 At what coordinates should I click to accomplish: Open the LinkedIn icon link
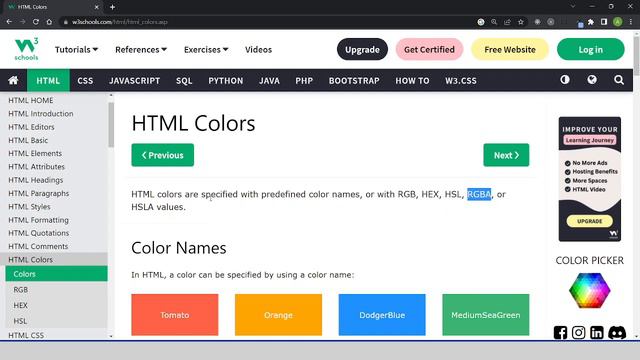(x=597, y=333)
